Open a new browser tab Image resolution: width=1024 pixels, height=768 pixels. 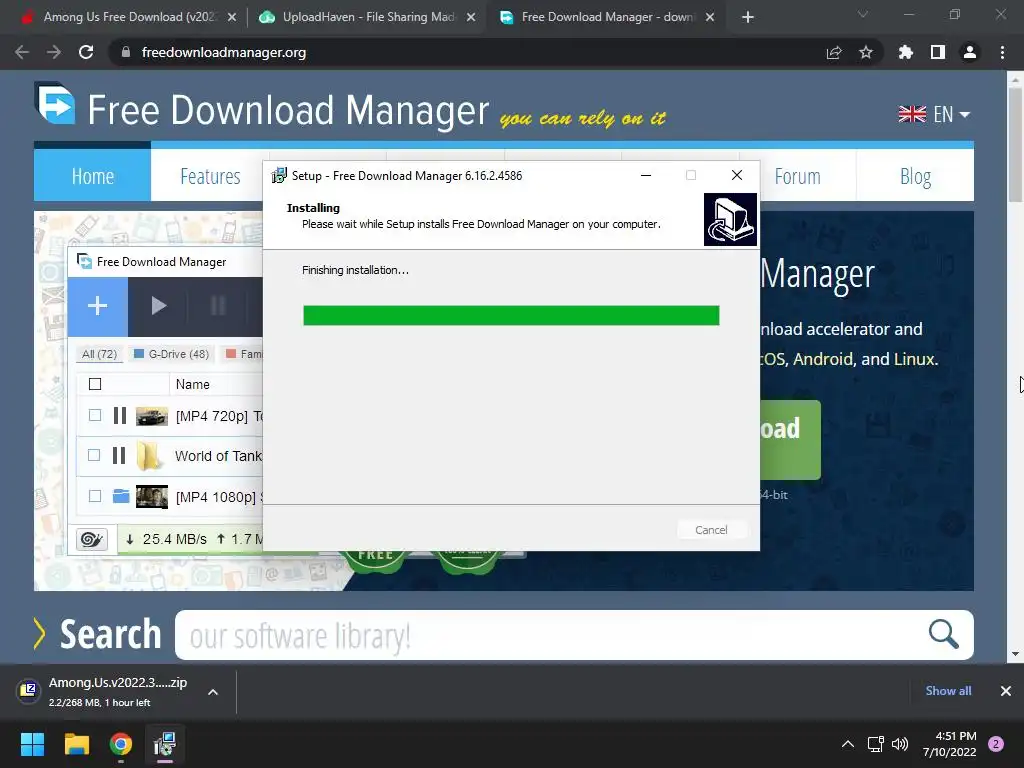pyautogui.click(x=748, y=18)
